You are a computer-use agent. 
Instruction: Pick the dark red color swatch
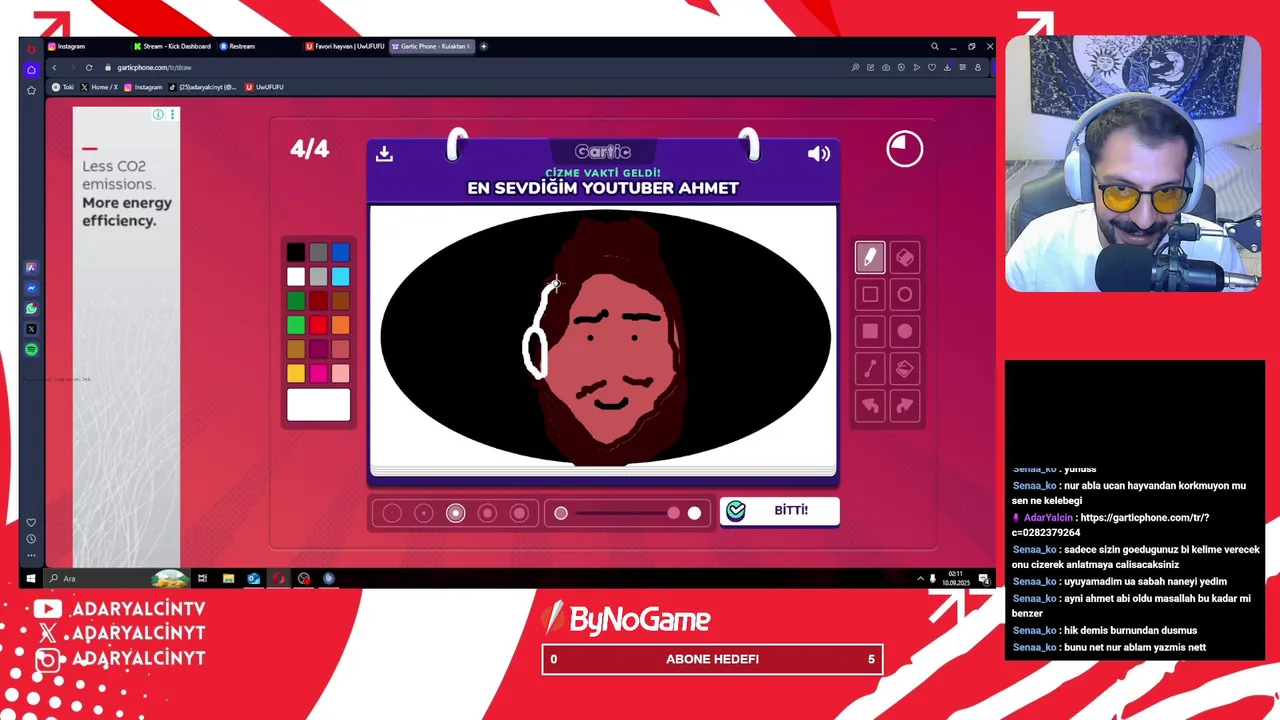point(318,301)
